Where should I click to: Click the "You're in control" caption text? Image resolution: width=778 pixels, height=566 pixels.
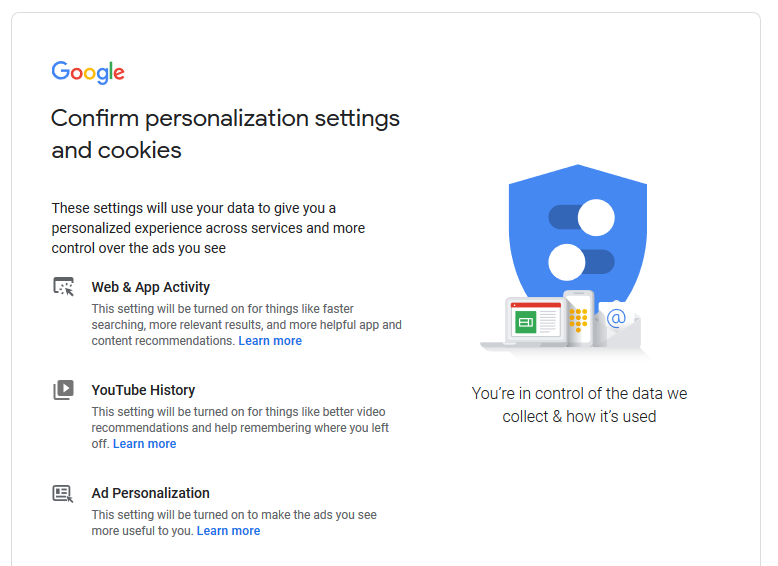click(x=579, y=405)
